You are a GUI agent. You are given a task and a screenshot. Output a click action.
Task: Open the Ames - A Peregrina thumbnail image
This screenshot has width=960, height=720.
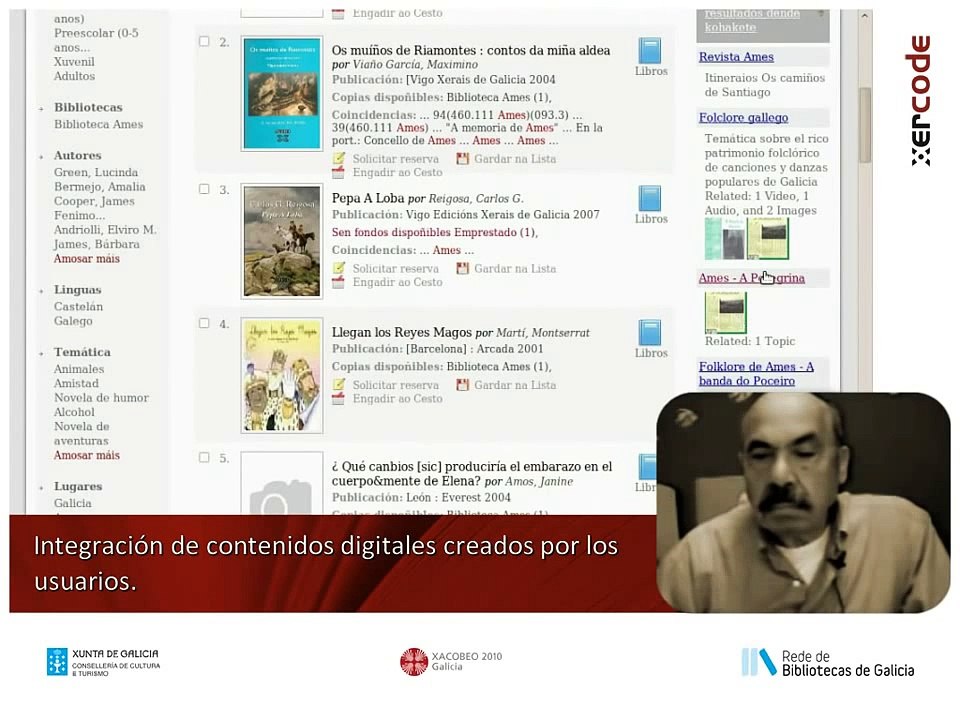pos(726,313)
